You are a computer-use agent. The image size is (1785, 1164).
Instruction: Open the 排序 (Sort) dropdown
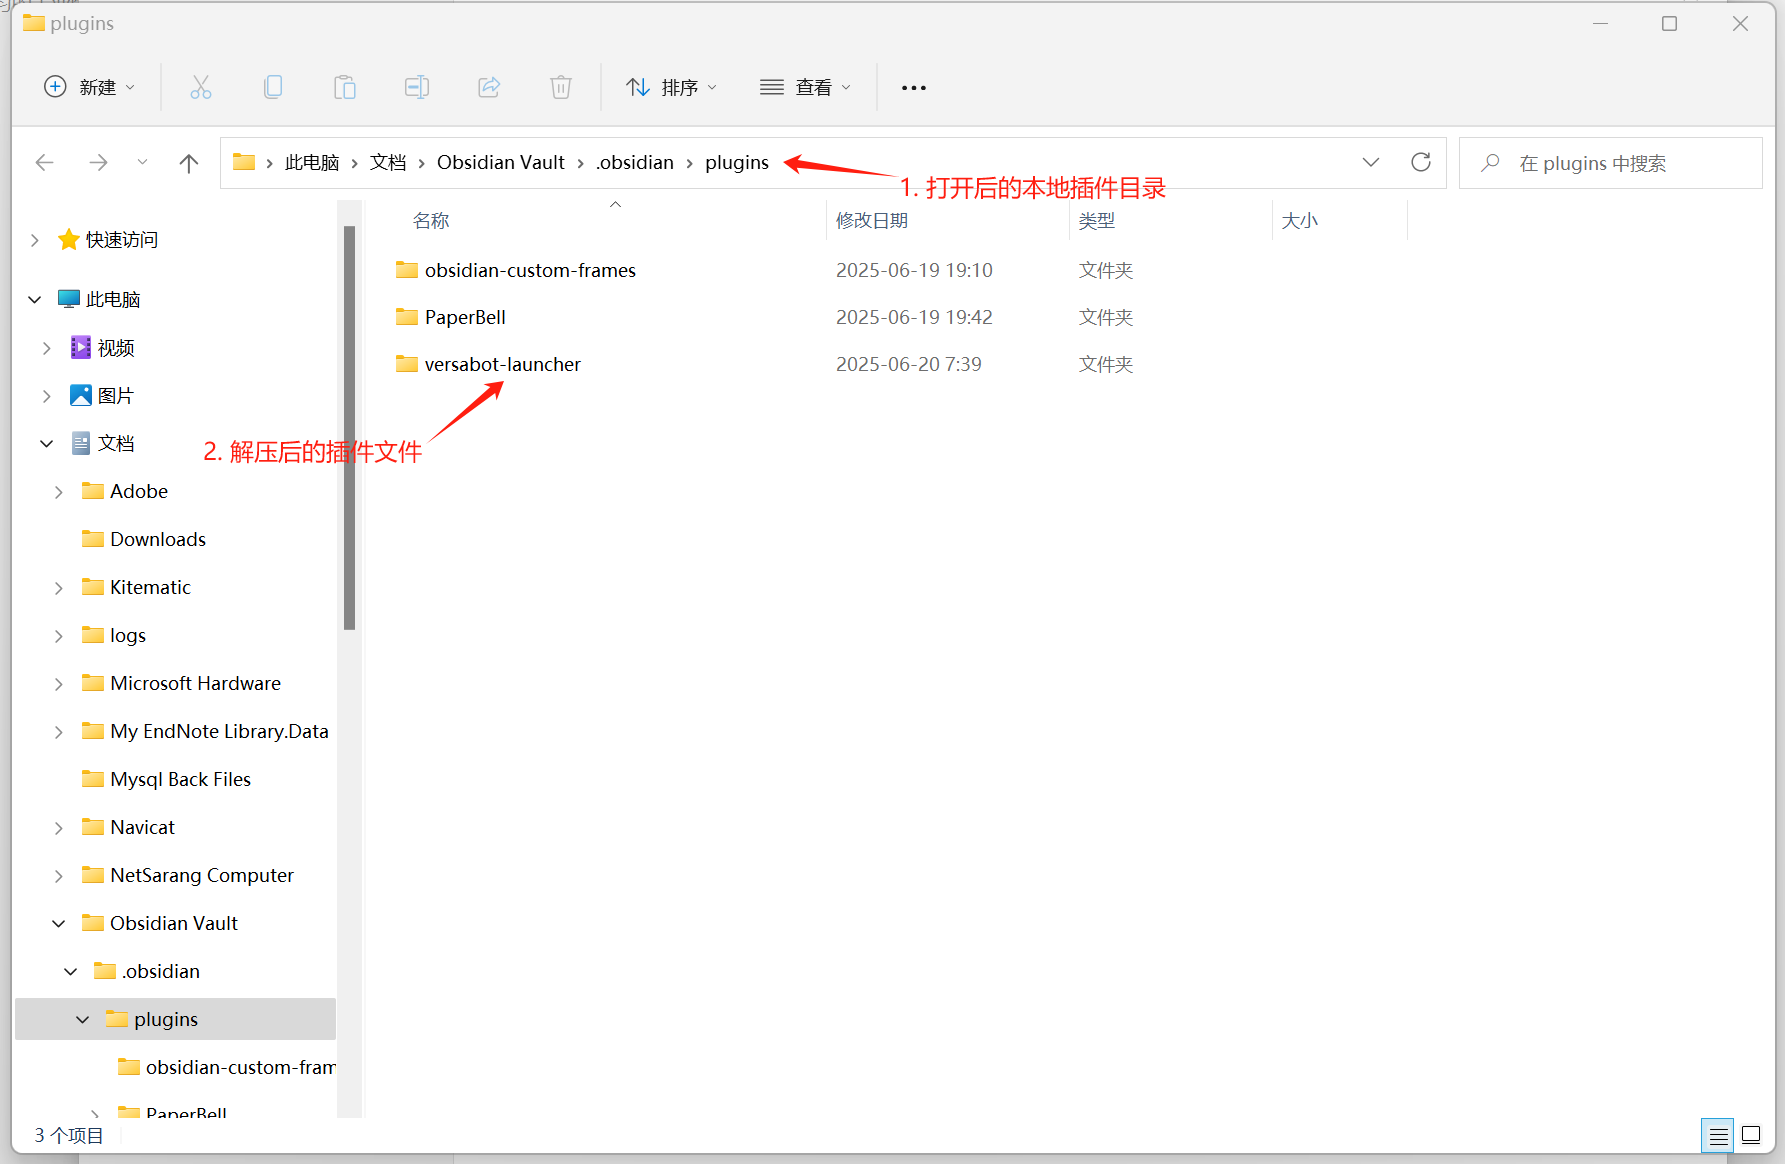tap(672, 88)
